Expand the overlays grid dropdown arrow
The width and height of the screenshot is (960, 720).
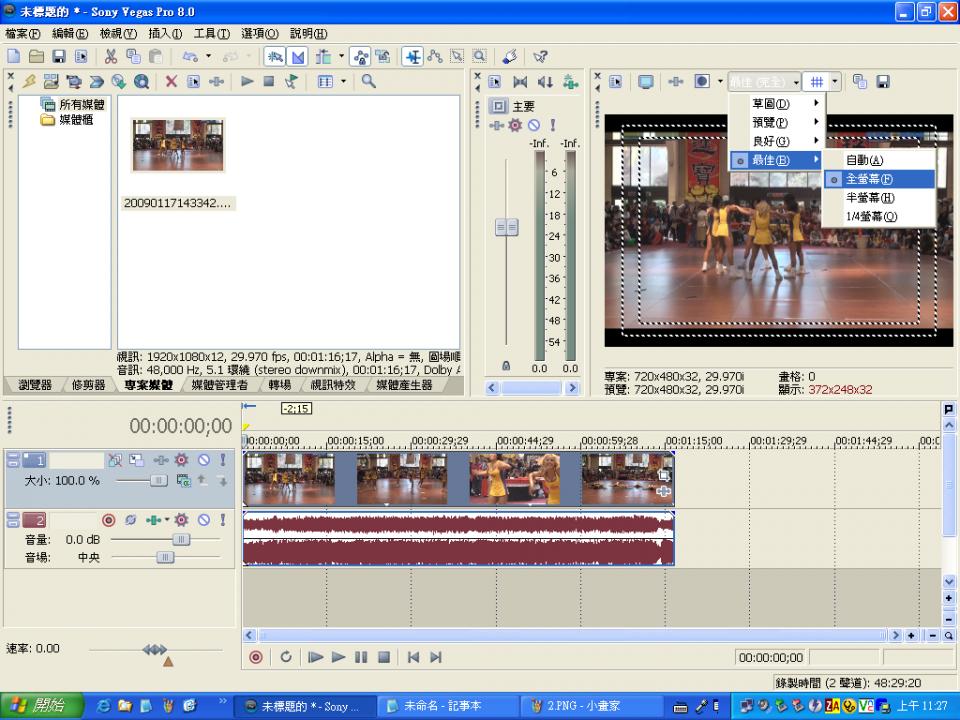(x=835, y=82)
